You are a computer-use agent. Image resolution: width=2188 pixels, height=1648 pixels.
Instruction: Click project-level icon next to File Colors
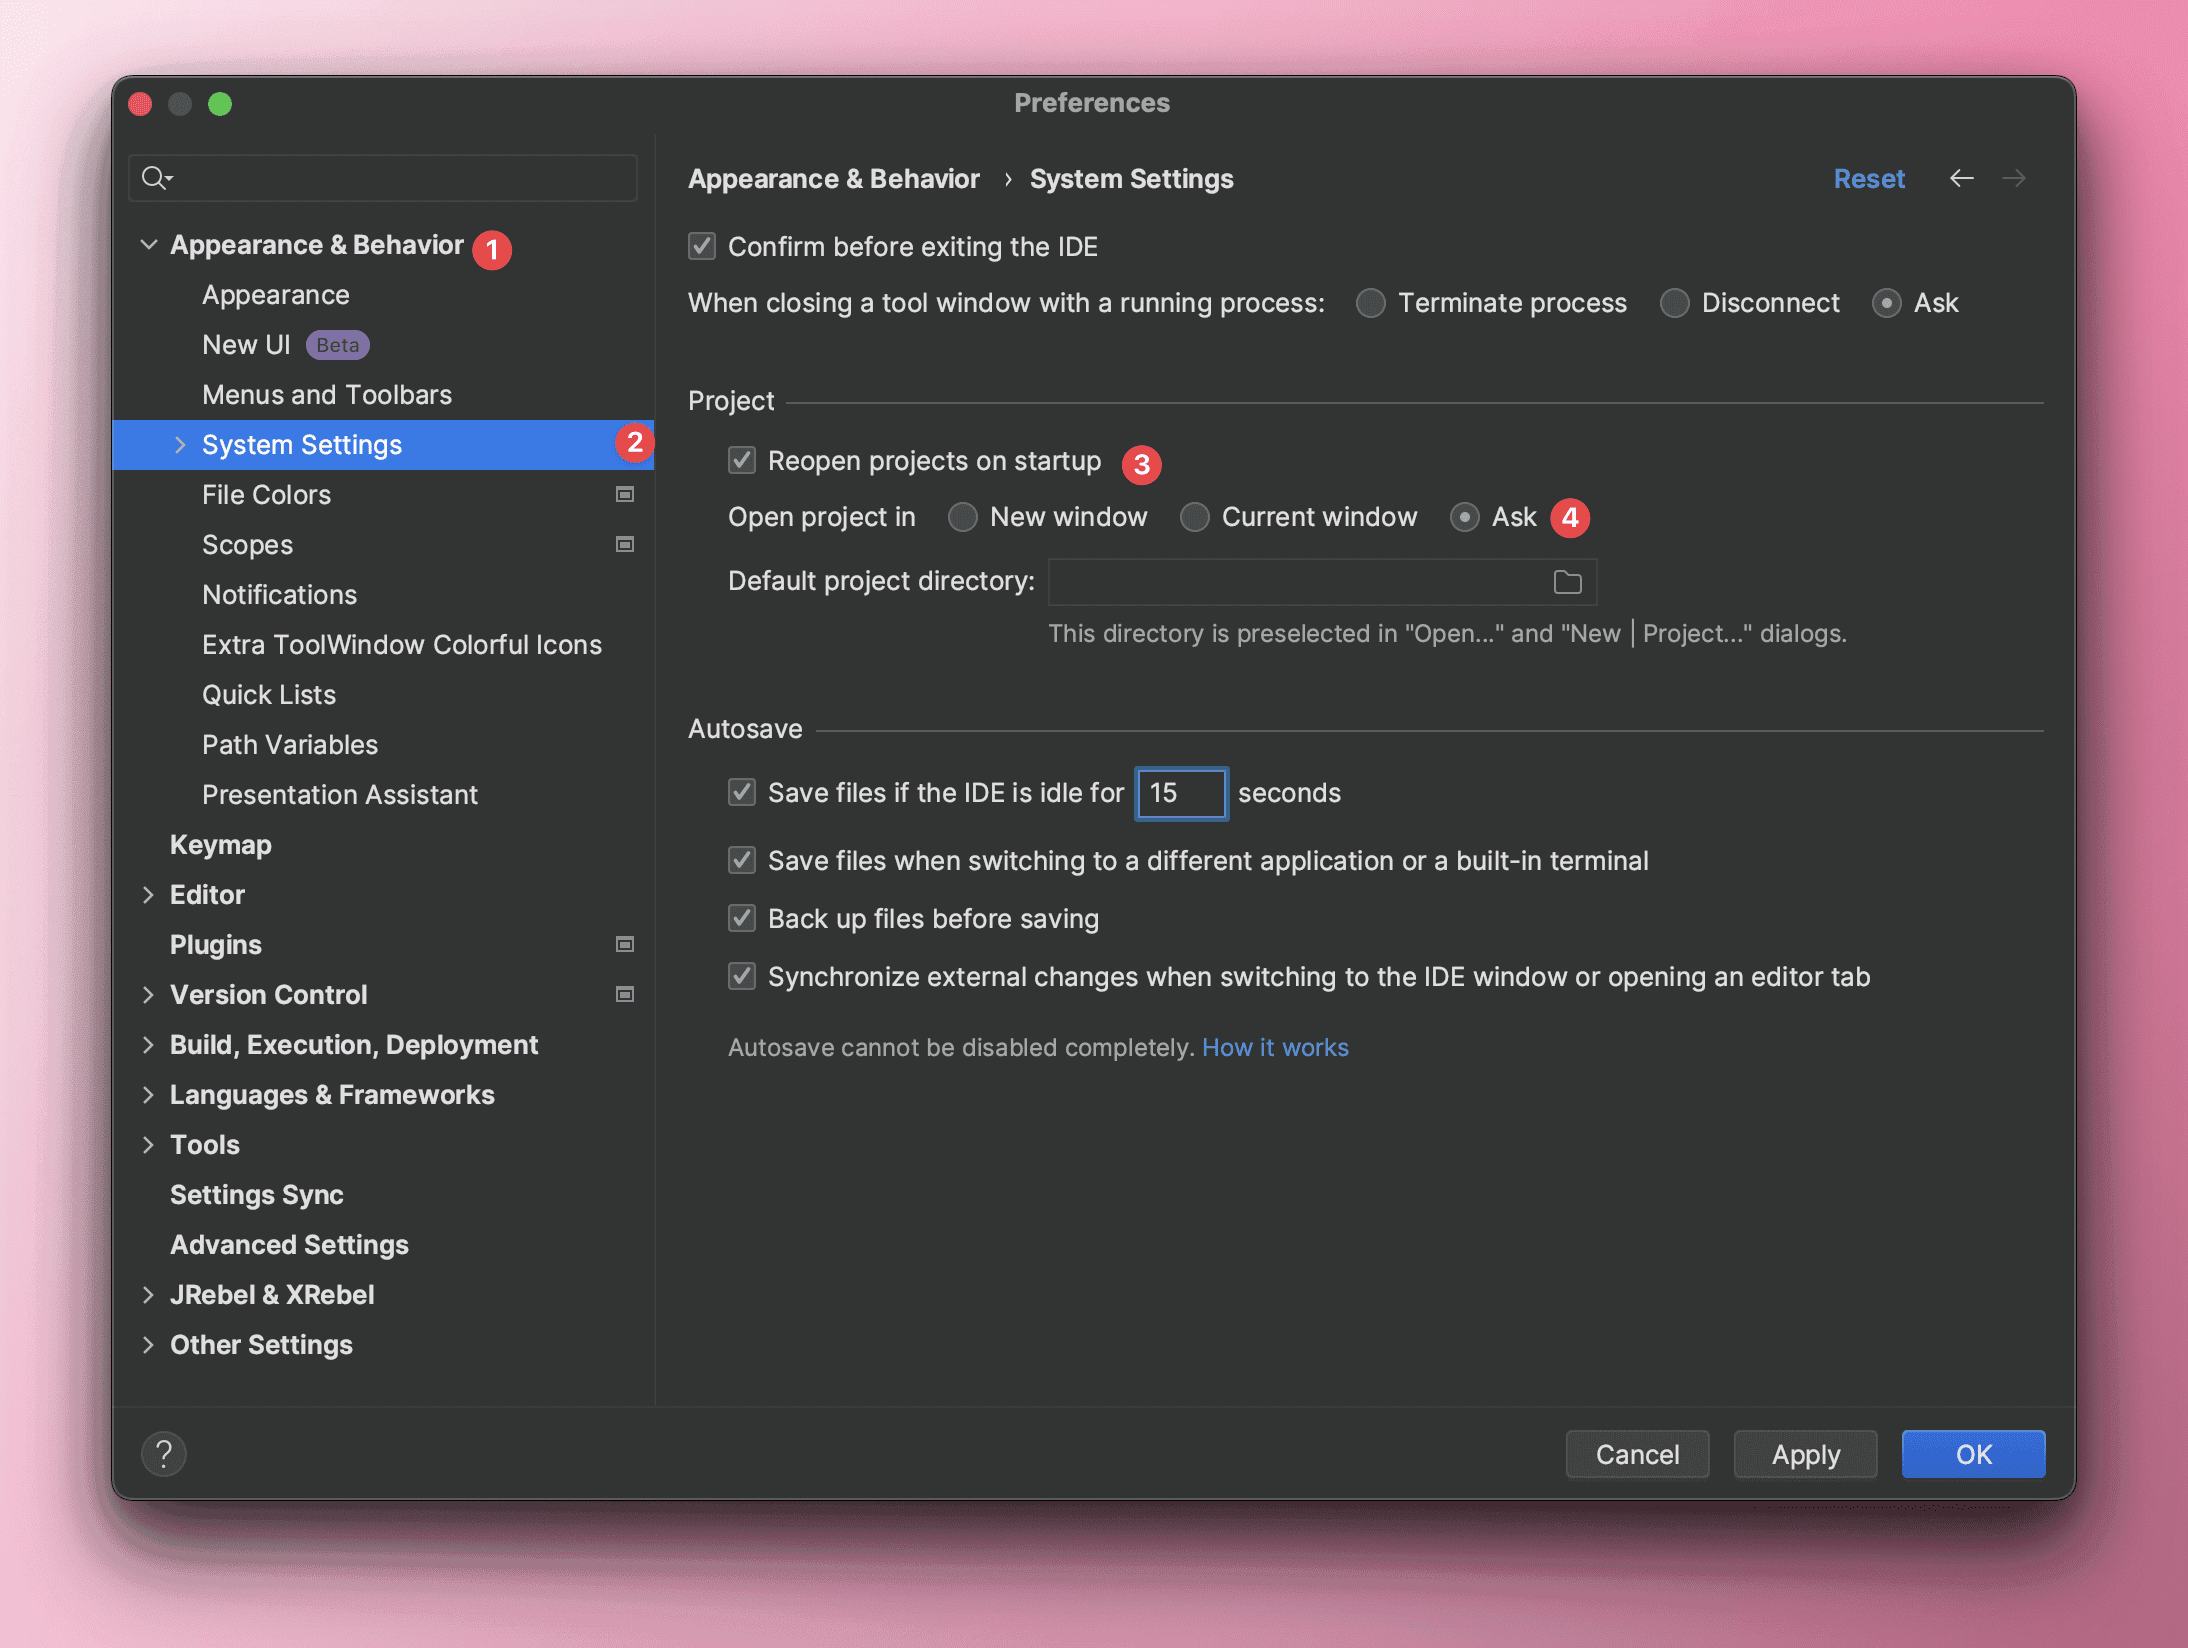tap(625, 494)
